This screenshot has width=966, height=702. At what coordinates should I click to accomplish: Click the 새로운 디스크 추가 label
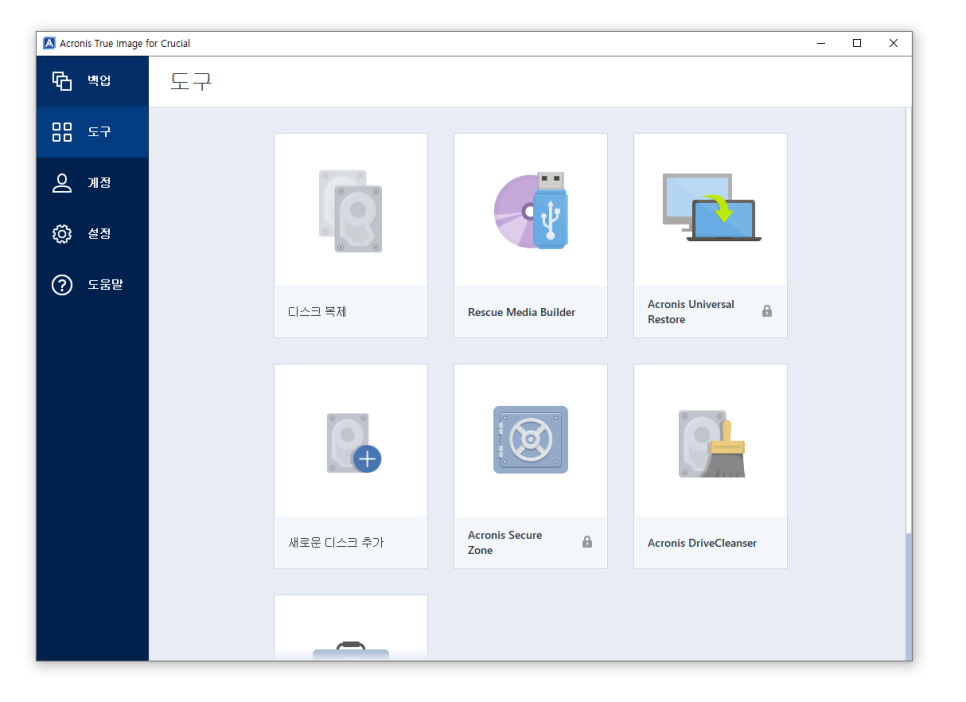point(336,542)
